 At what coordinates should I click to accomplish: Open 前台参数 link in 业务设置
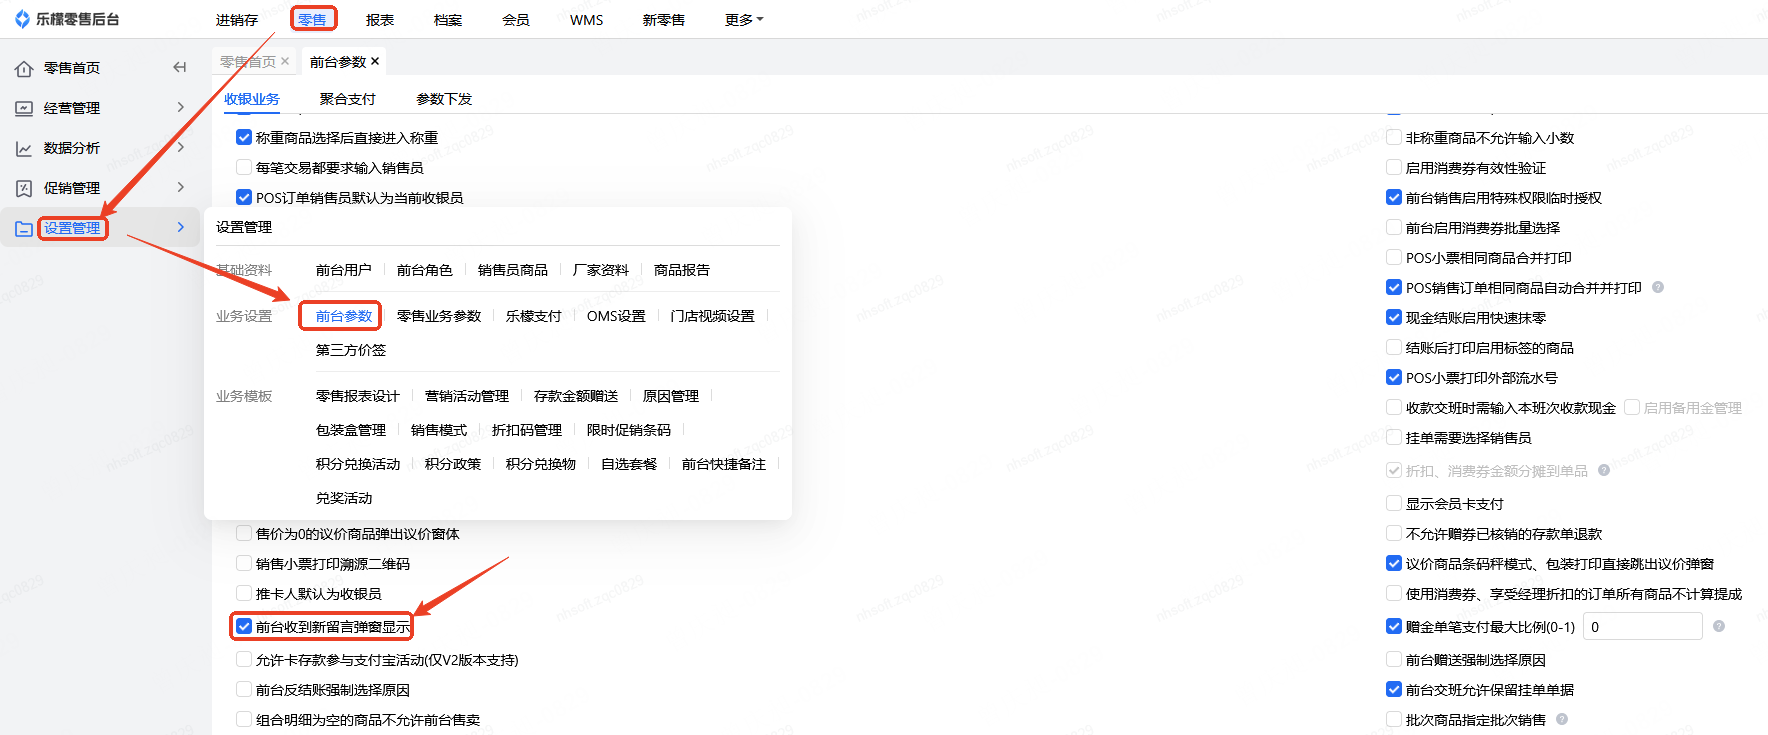pos(344,316)
